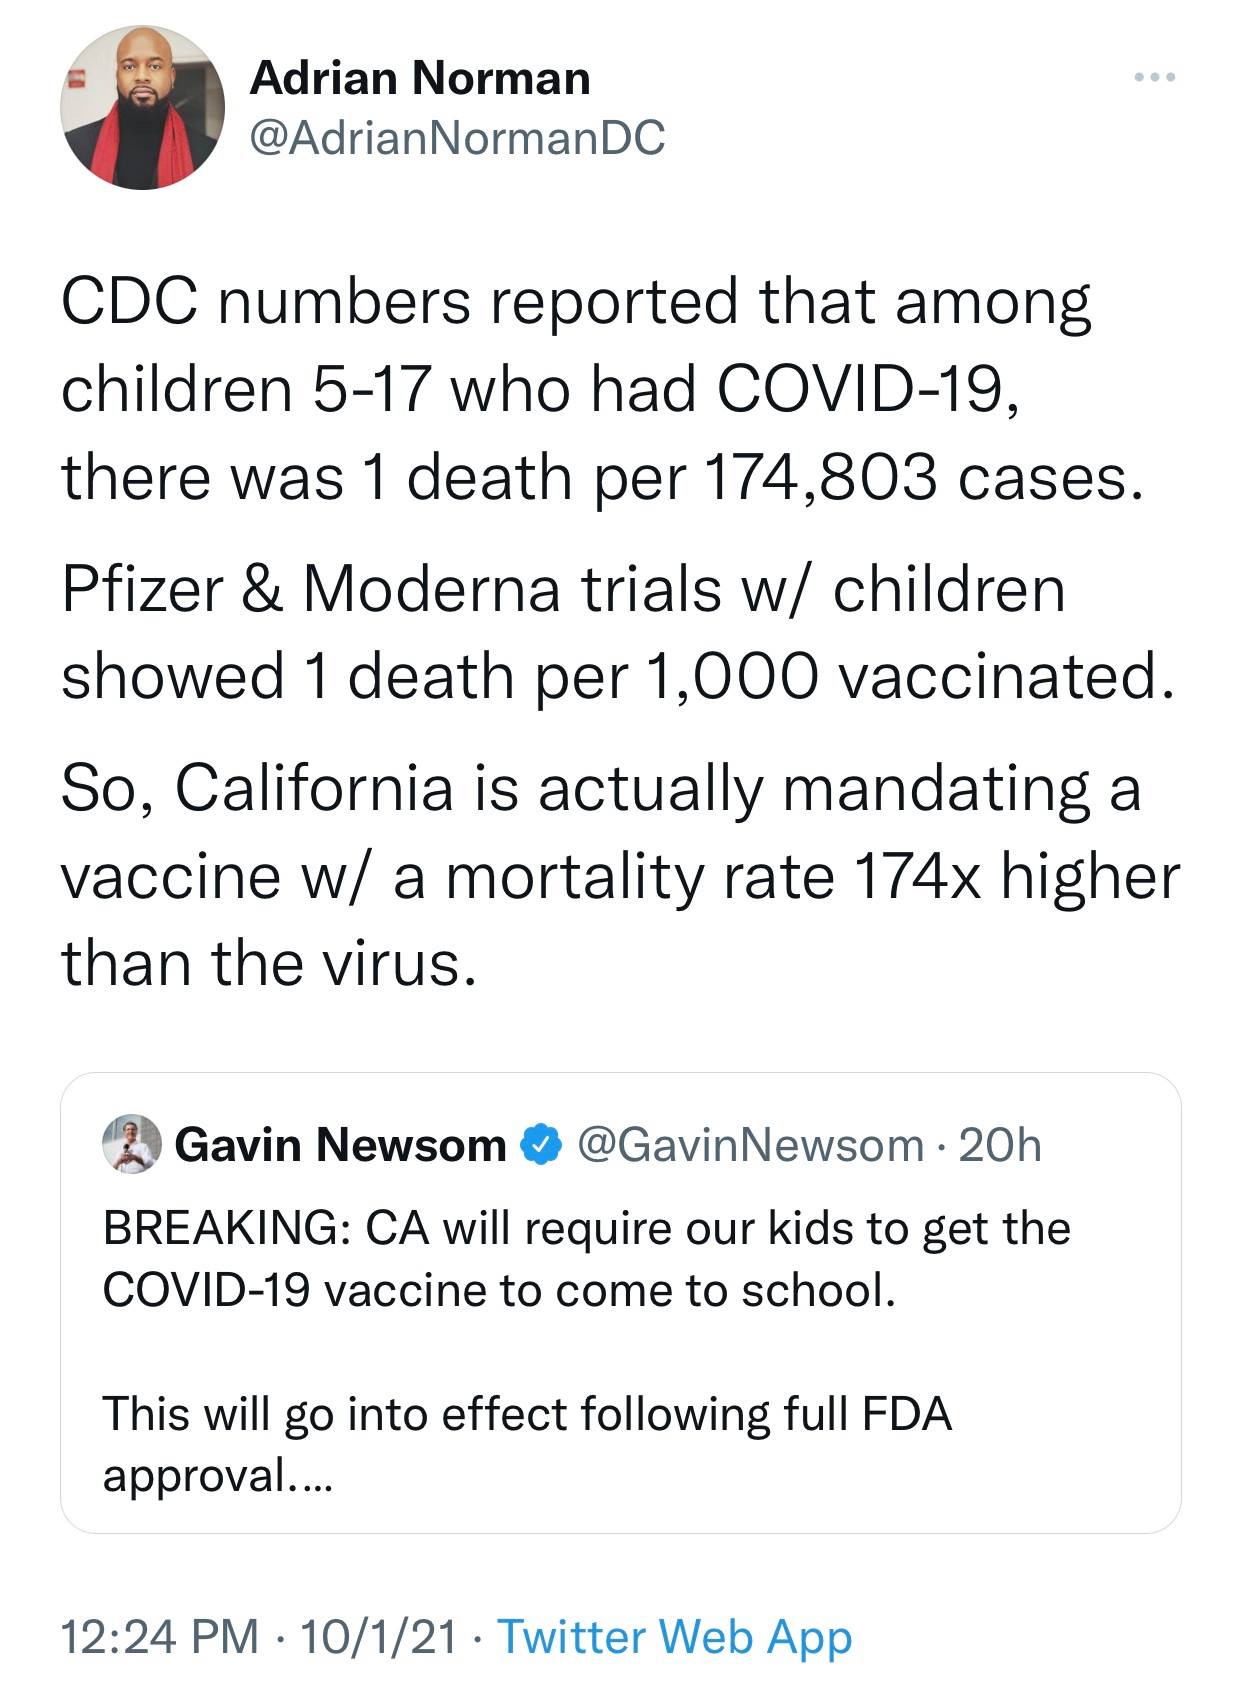The width and height of the screenshot is (1242, 1702).
Task: Open the three-dot more options menu
Action: coord(1155,77)
